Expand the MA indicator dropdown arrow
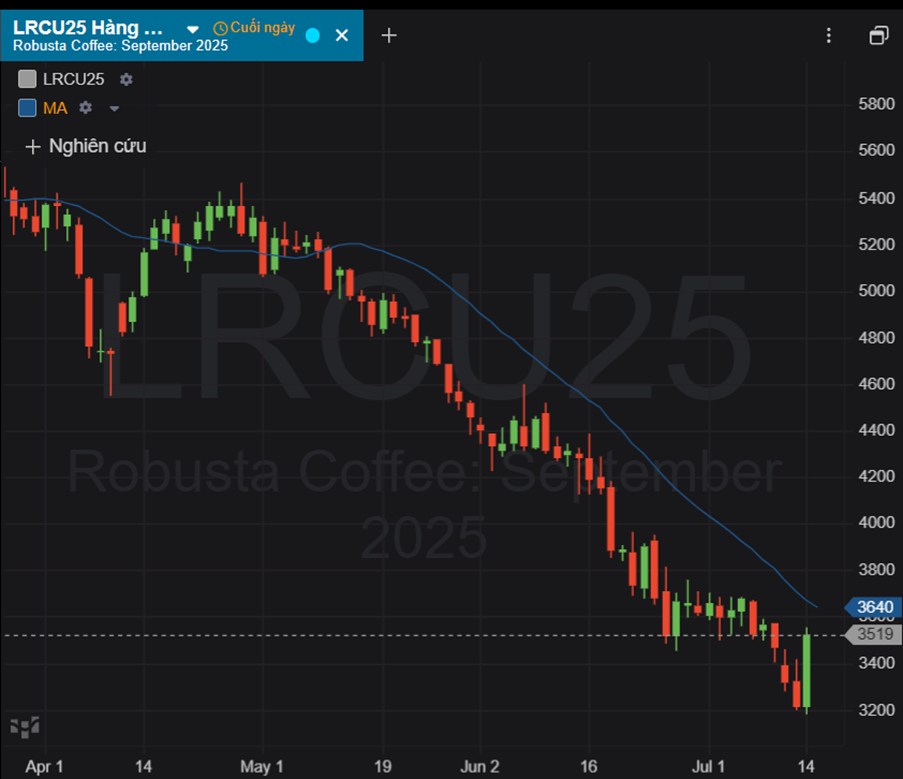The height and width of the screenshot is (779, 903). pos(114,108)
